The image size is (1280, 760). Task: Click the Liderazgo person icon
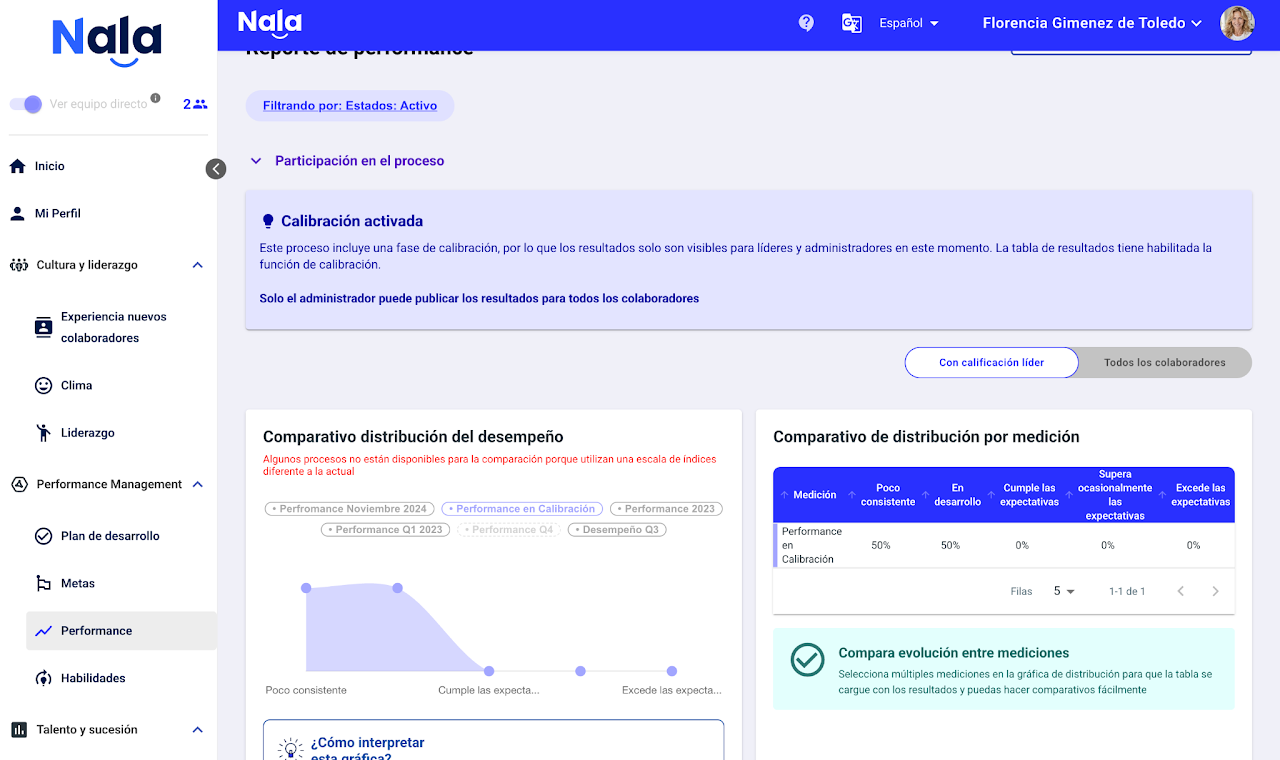point(43,433)
